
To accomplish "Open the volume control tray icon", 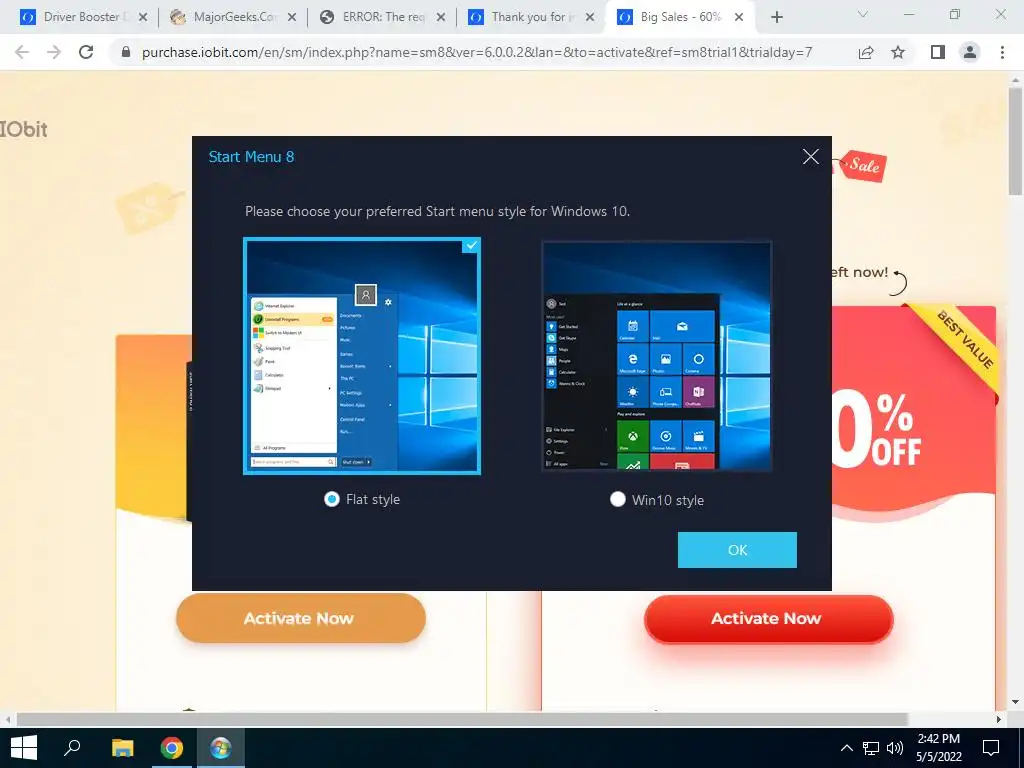I will coord(895,748).
